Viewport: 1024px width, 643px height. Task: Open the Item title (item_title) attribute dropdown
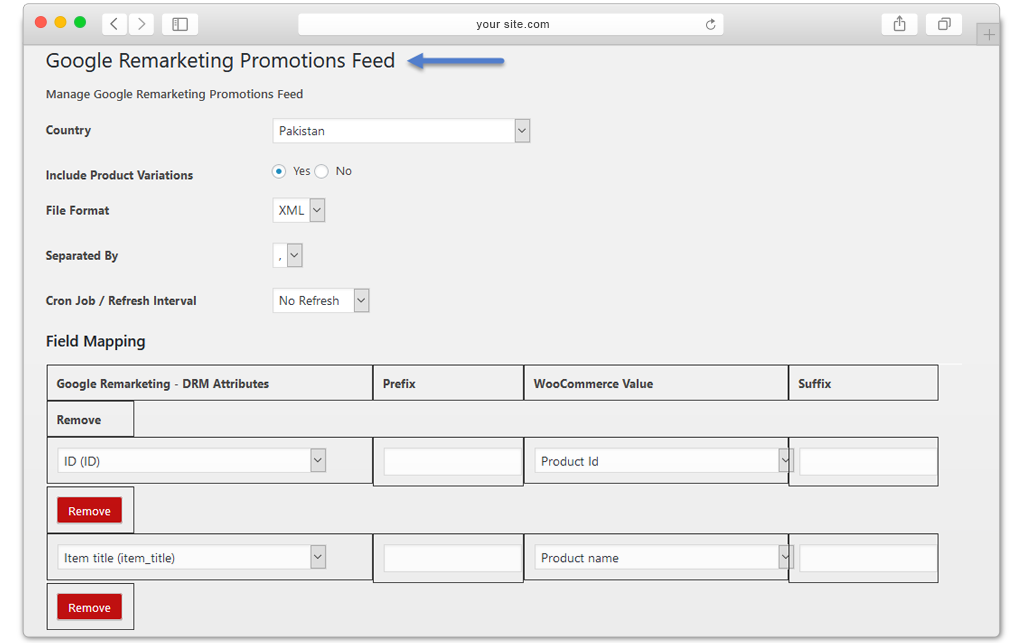[191, 557]
